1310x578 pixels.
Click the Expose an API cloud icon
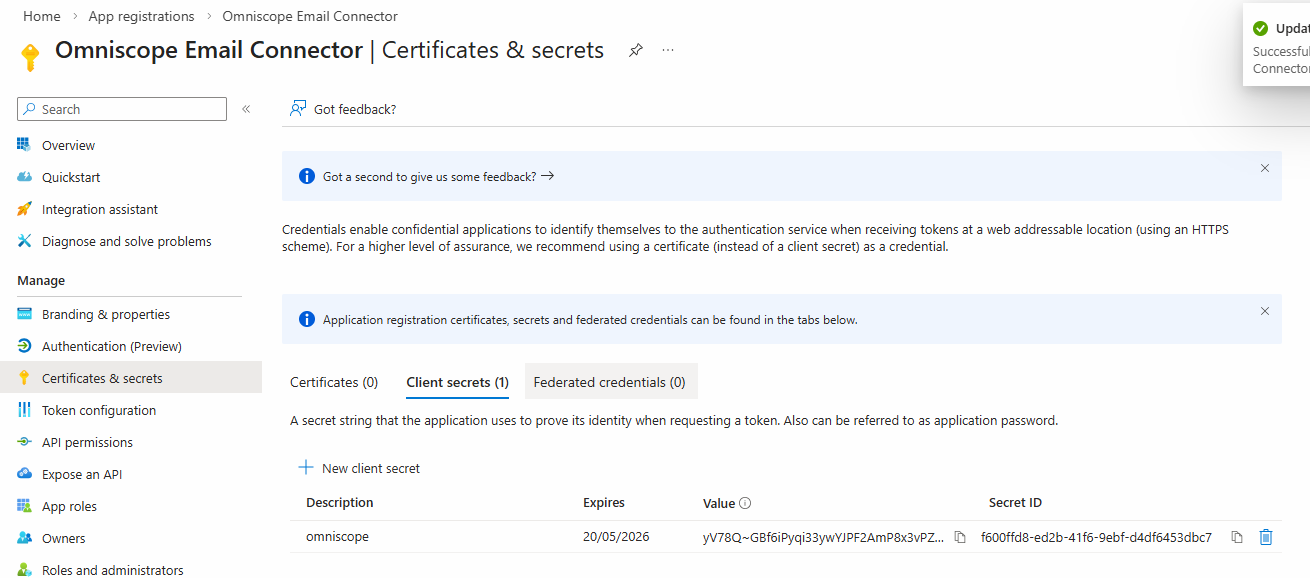tap(25, 474)
